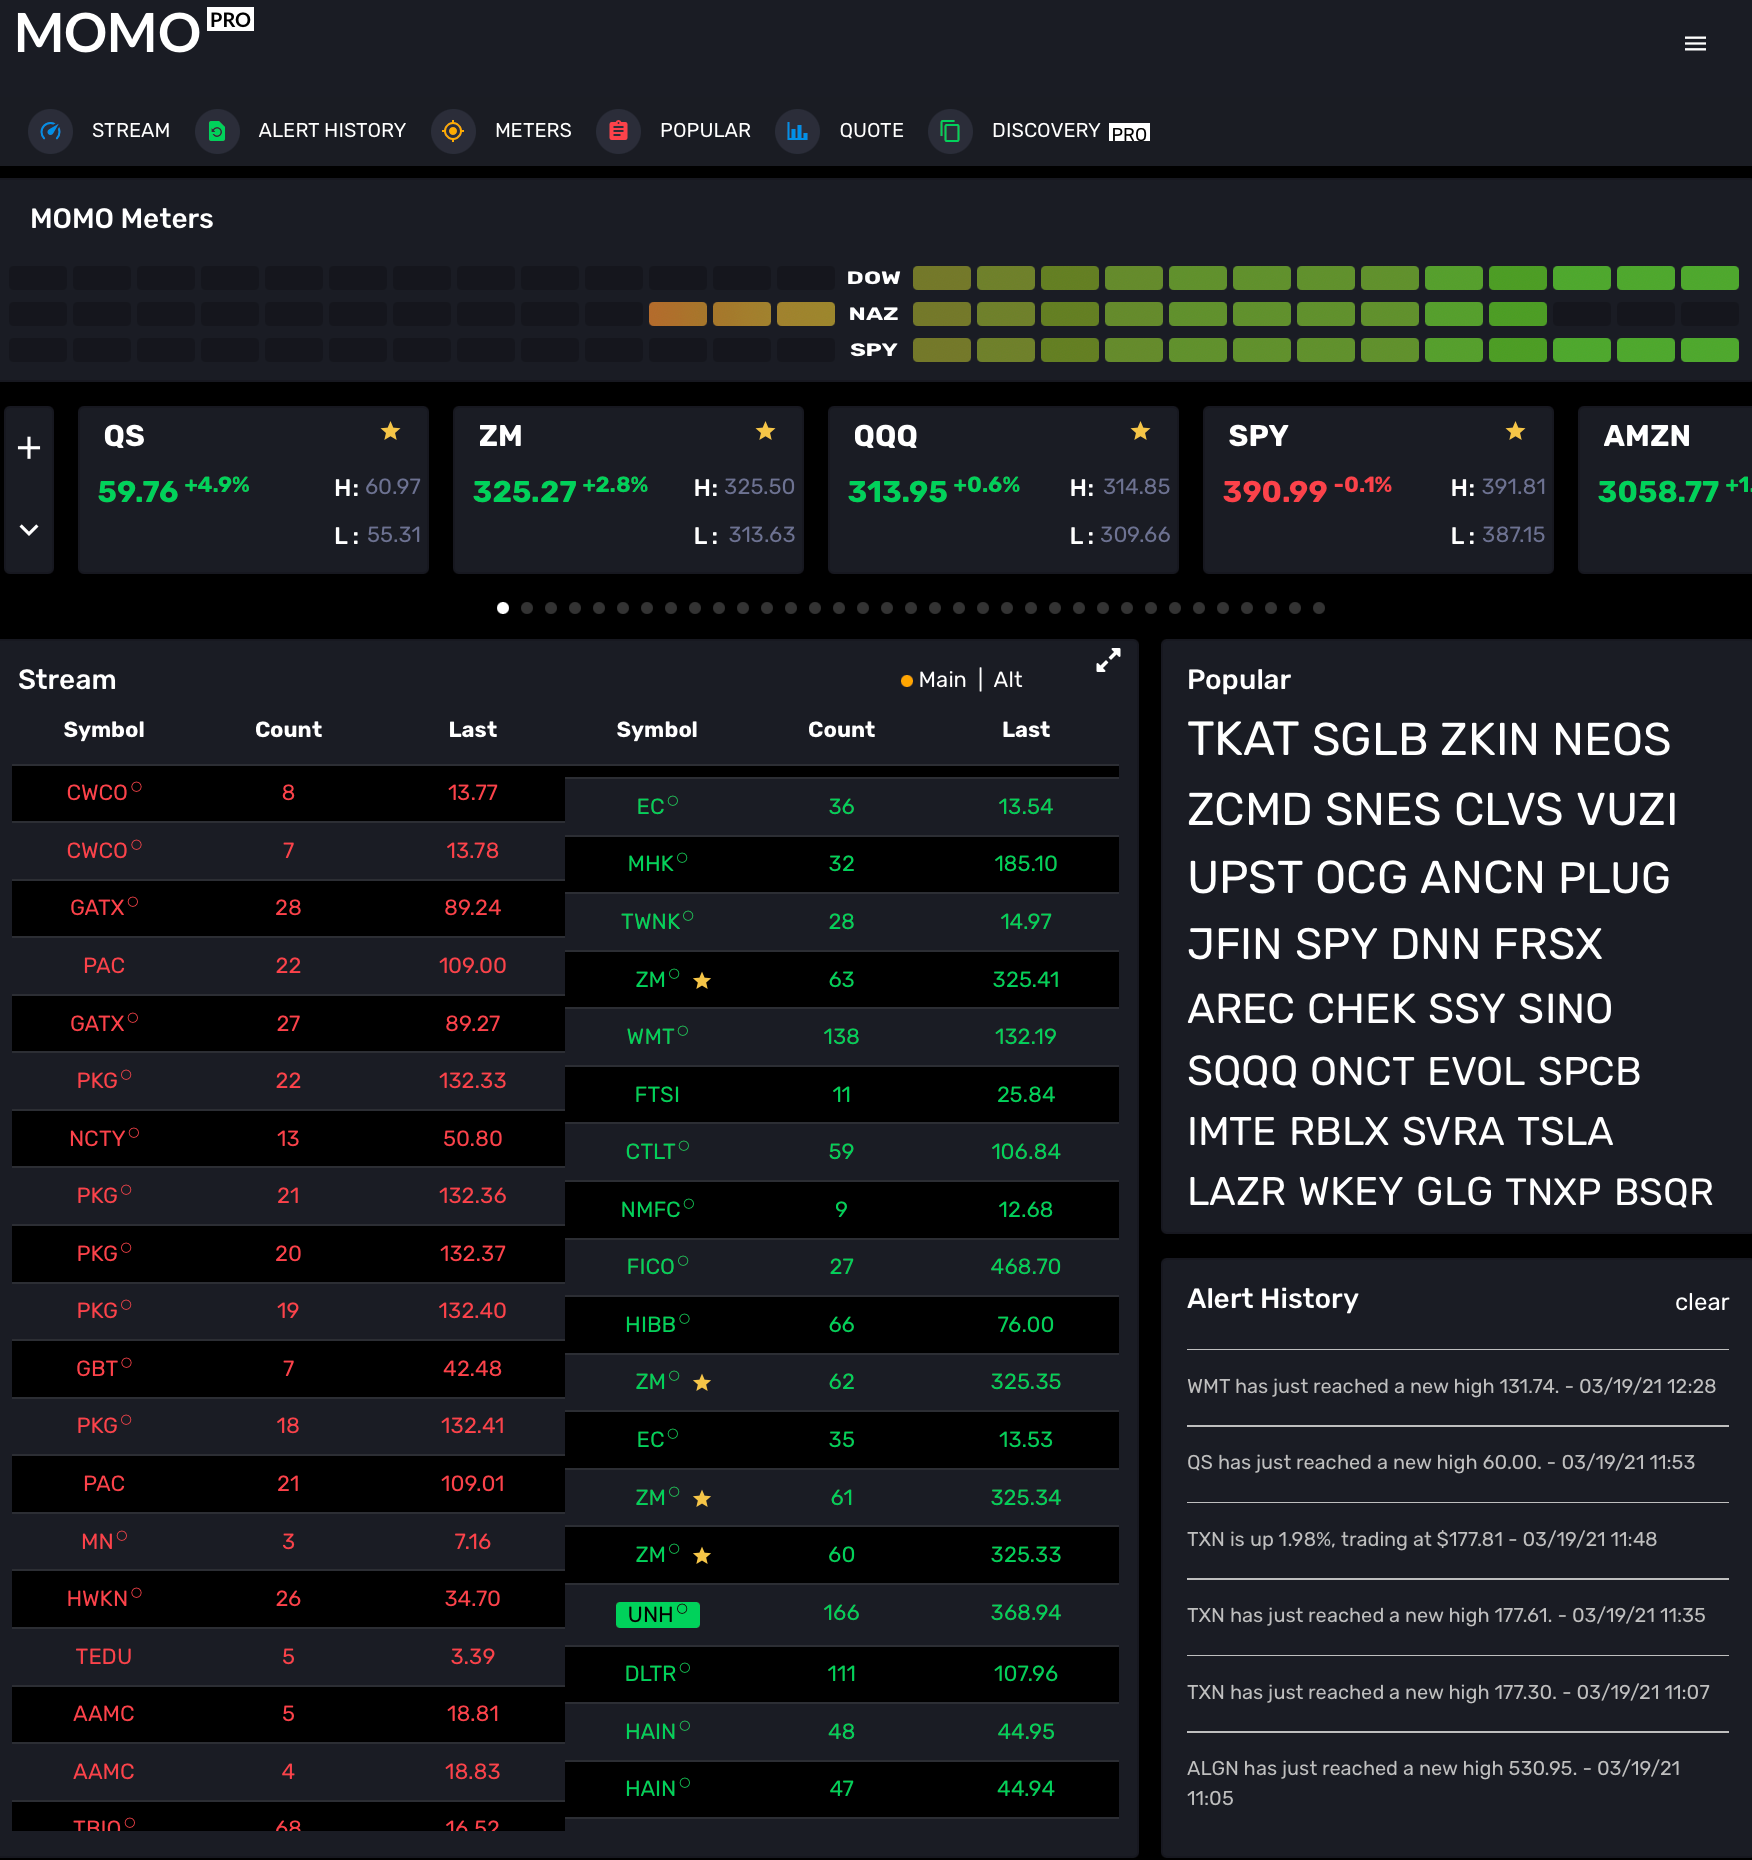Click the highlighted UNH symbol
The width and height of the screenshot is (1752, 1860).
[657, 1614]
